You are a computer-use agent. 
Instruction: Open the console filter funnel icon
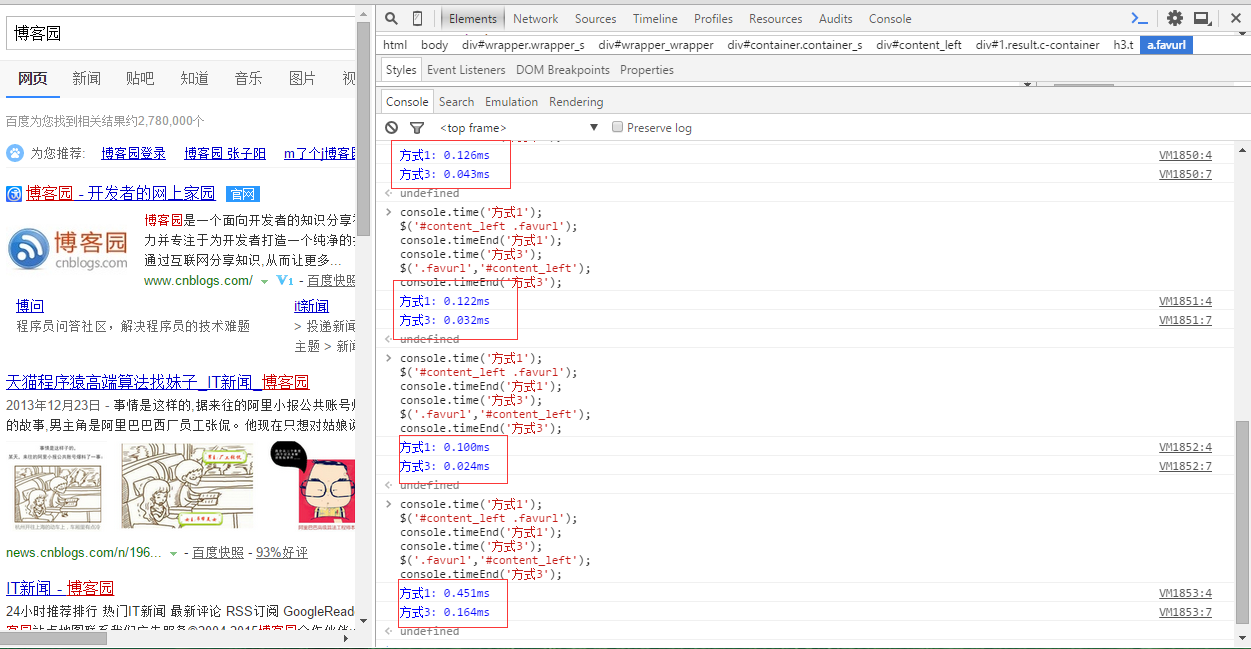[x=417, y=128]
